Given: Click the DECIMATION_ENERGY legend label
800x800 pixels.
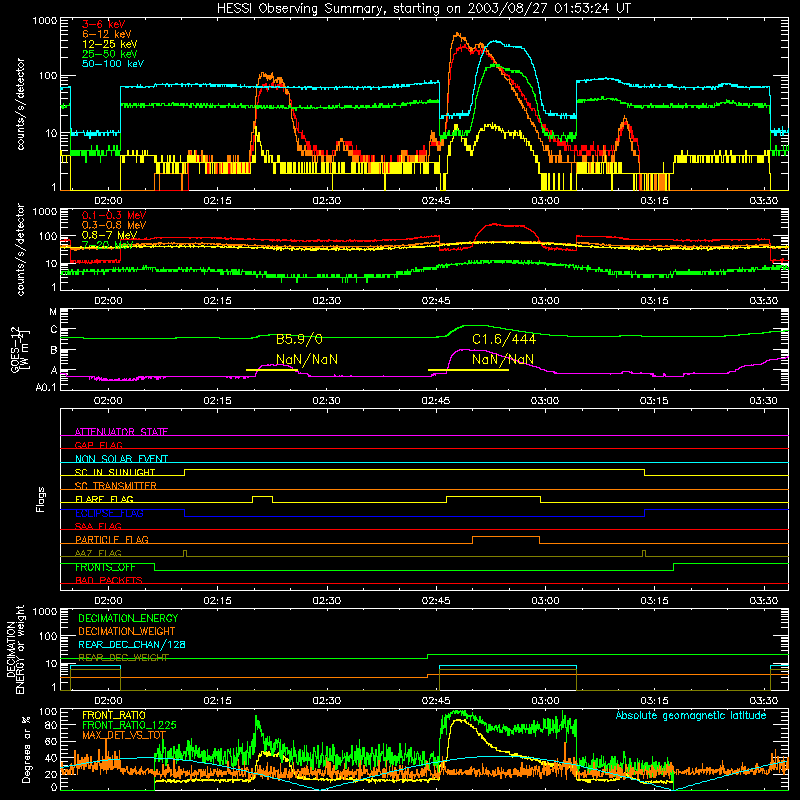Looking at the screenshot, I should coord(128,618).
